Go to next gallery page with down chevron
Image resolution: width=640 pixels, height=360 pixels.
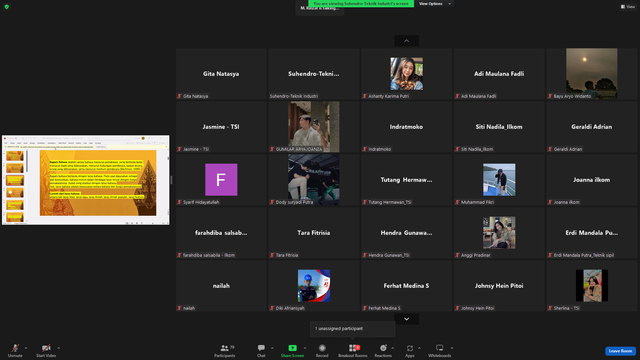(407, 319)
